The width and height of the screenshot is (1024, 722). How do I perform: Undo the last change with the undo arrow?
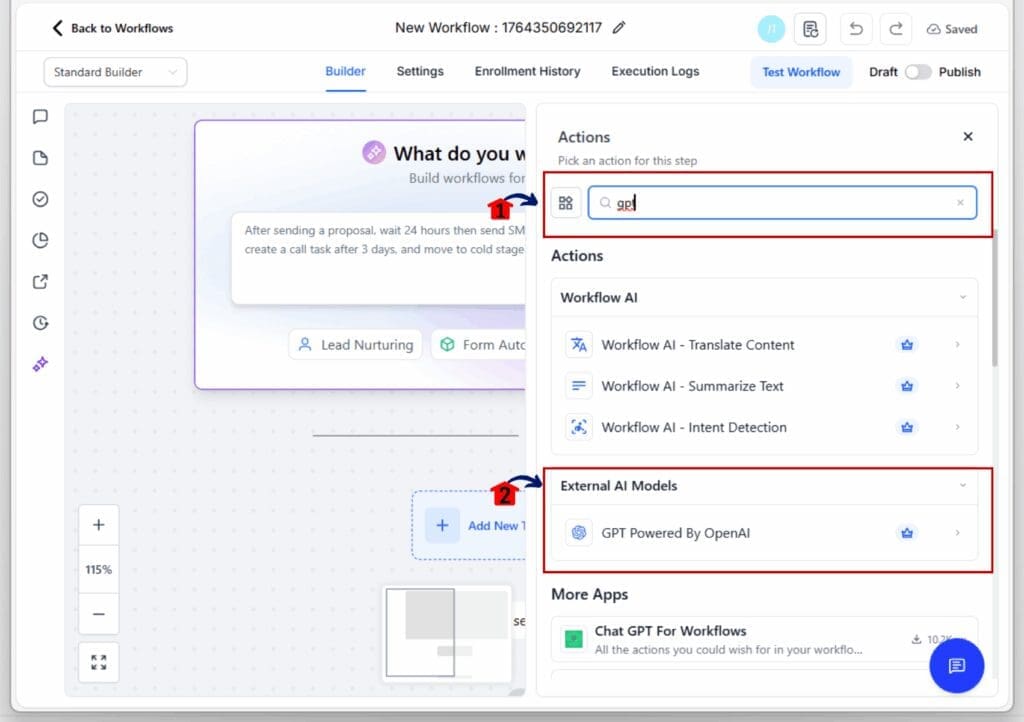coord(856,29)
